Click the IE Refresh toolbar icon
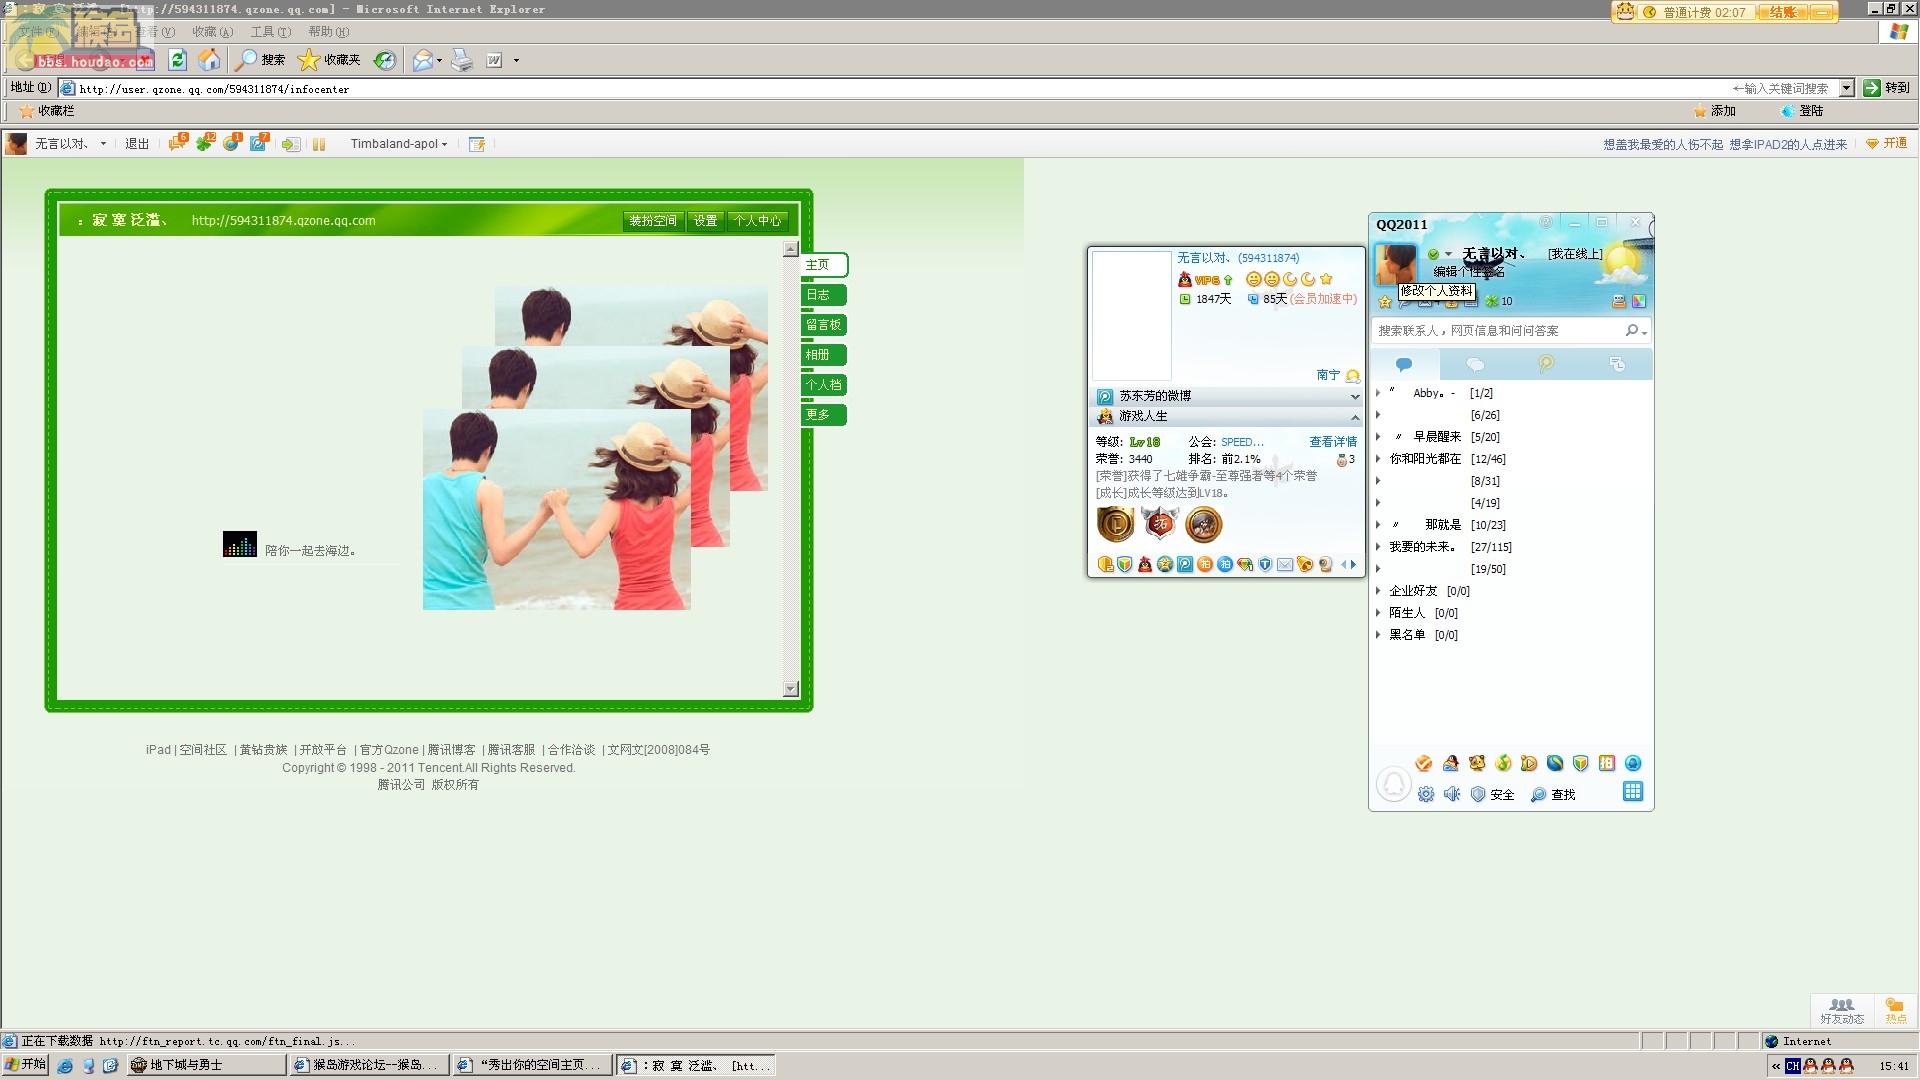This screenshot has width=1920, height=1080. (177, 60)
